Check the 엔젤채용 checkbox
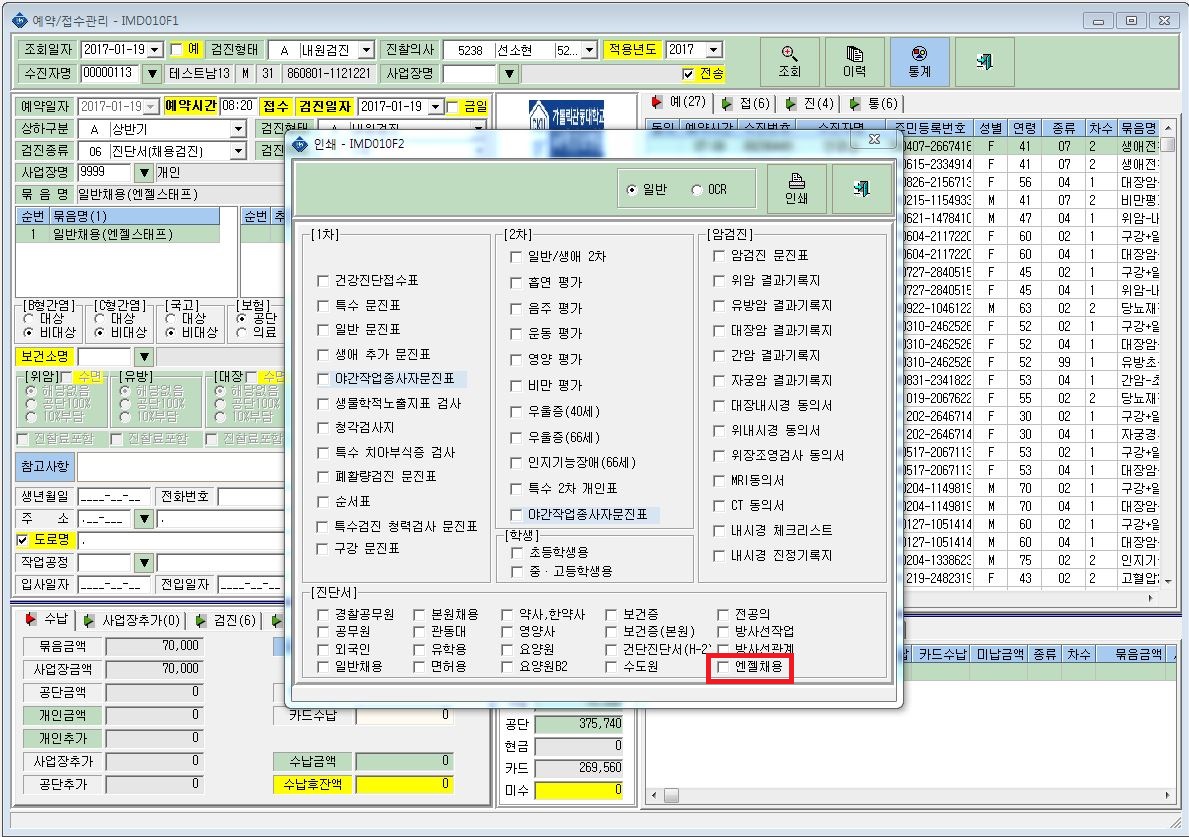The width and height of the screenshot is (1189, 837). (723, 667)
